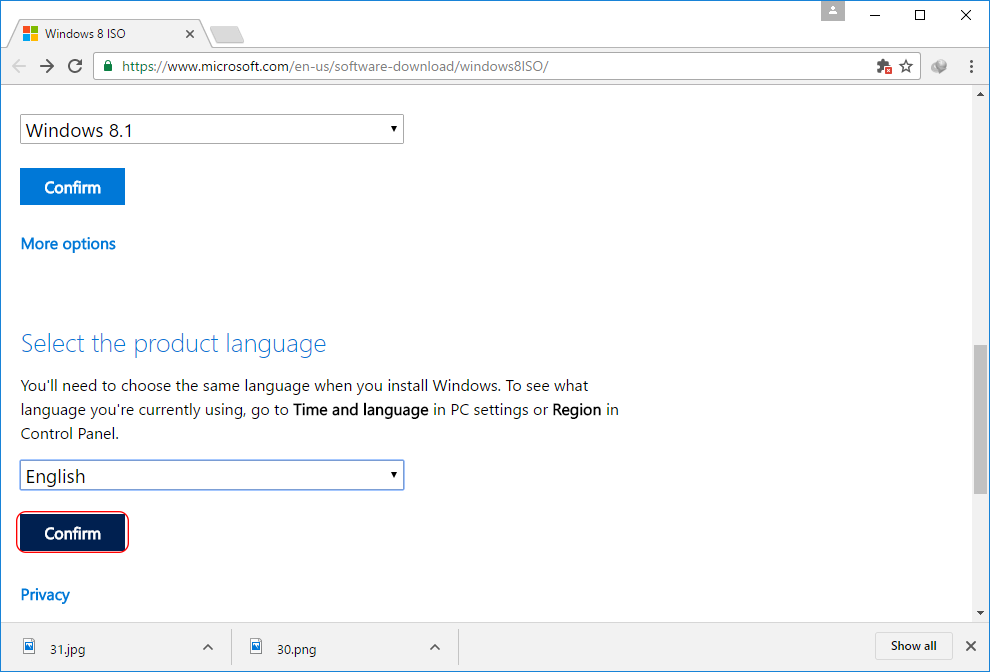Bookmark this page with the star icon
The image size is (990, 672).
(906, 66)
